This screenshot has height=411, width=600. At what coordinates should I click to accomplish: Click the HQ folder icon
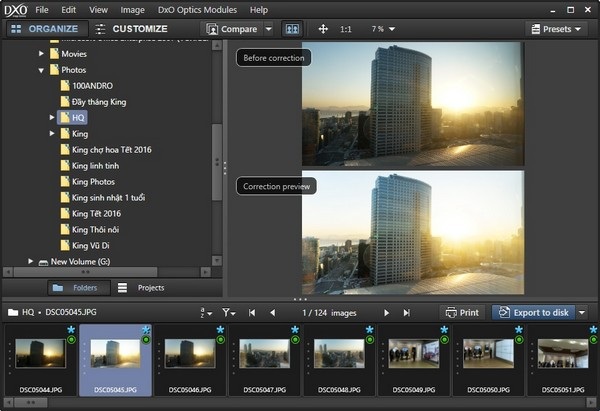(65, 117)
